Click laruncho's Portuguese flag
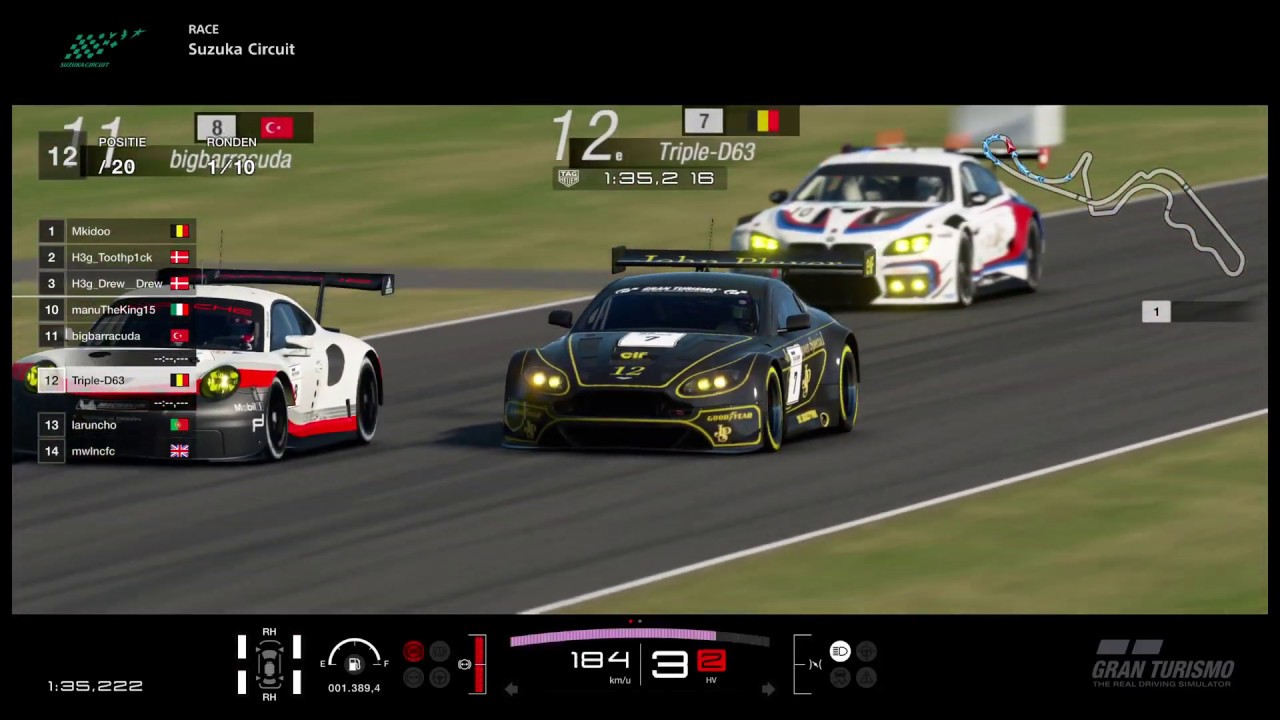The image size is (1280, 720). coord(180,425)
